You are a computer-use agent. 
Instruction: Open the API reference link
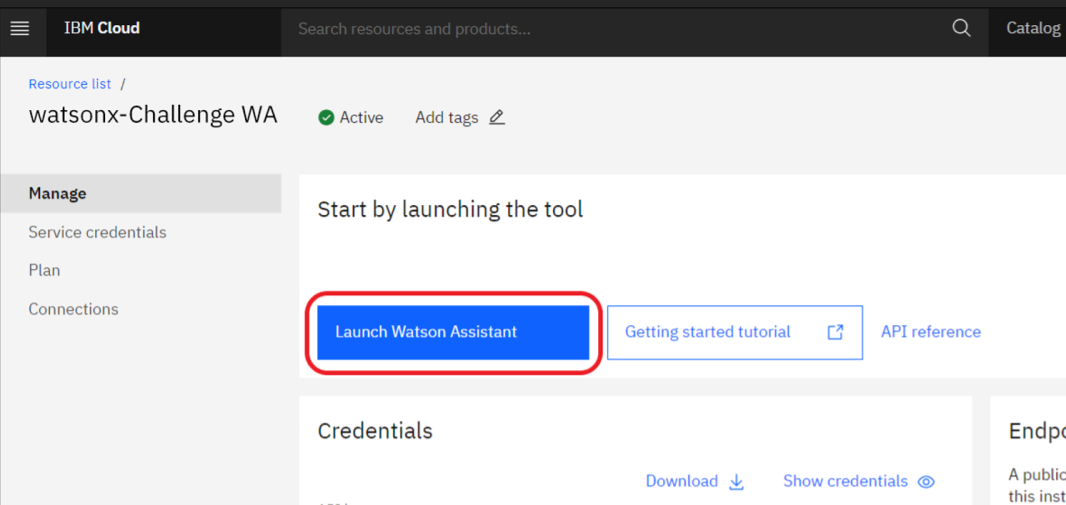(x=931, y=332)
